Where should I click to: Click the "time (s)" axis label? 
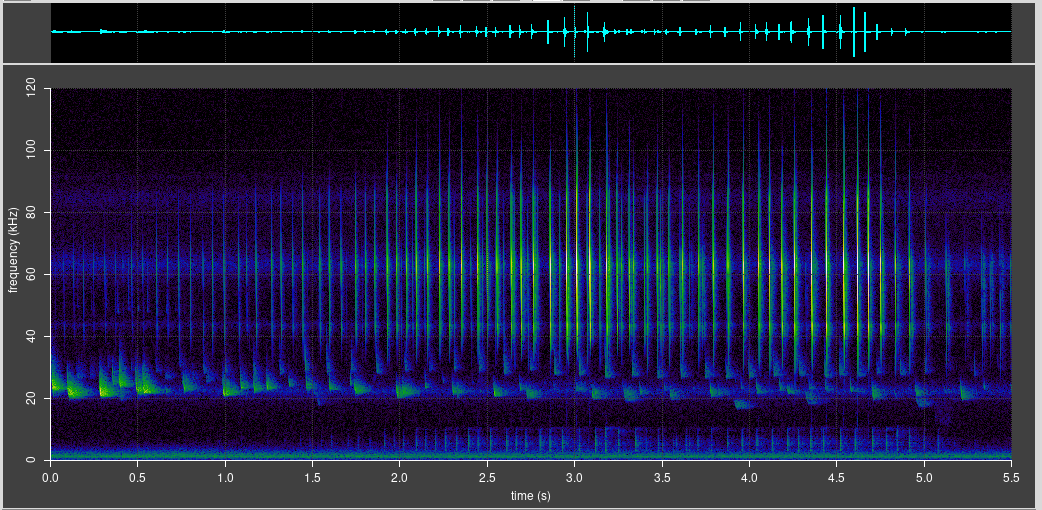530,495
